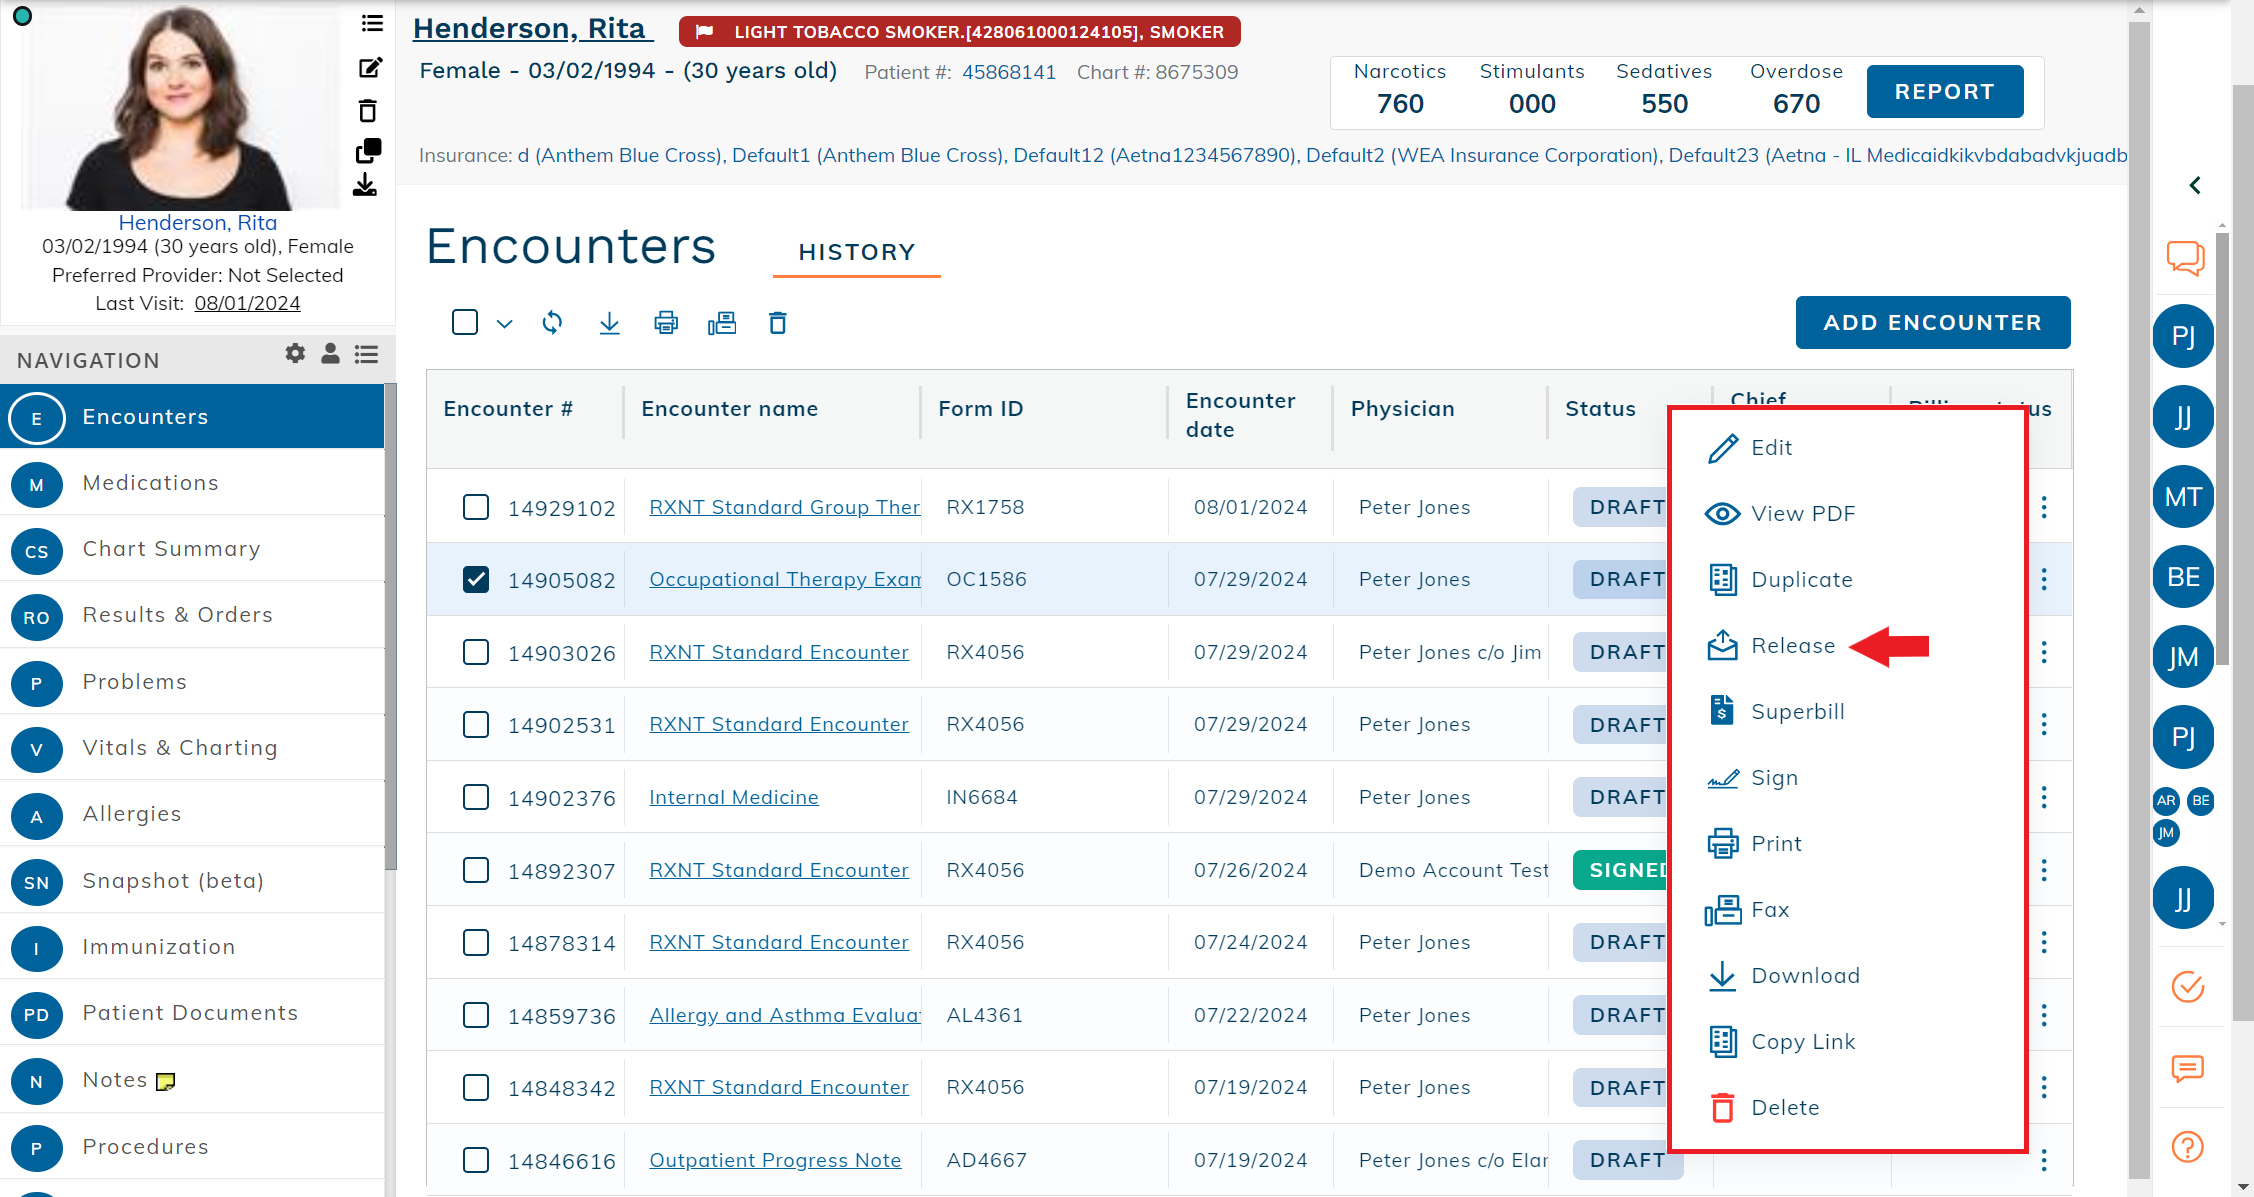
Task: Open navigation settings gear icon
Action: click(x=295, y=354)
